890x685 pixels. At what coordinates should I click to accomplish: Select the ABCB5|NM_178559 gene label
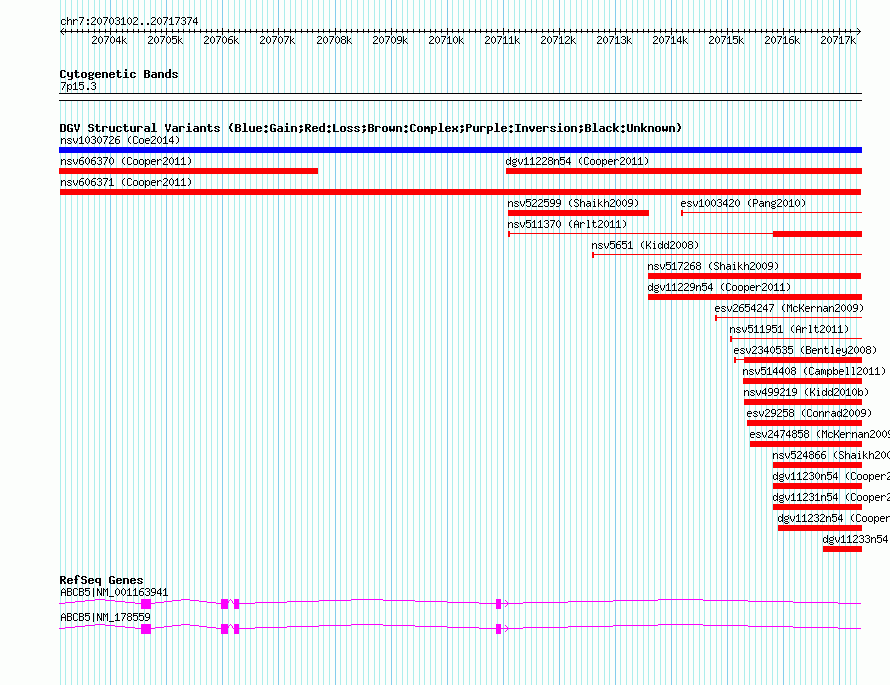105,617
